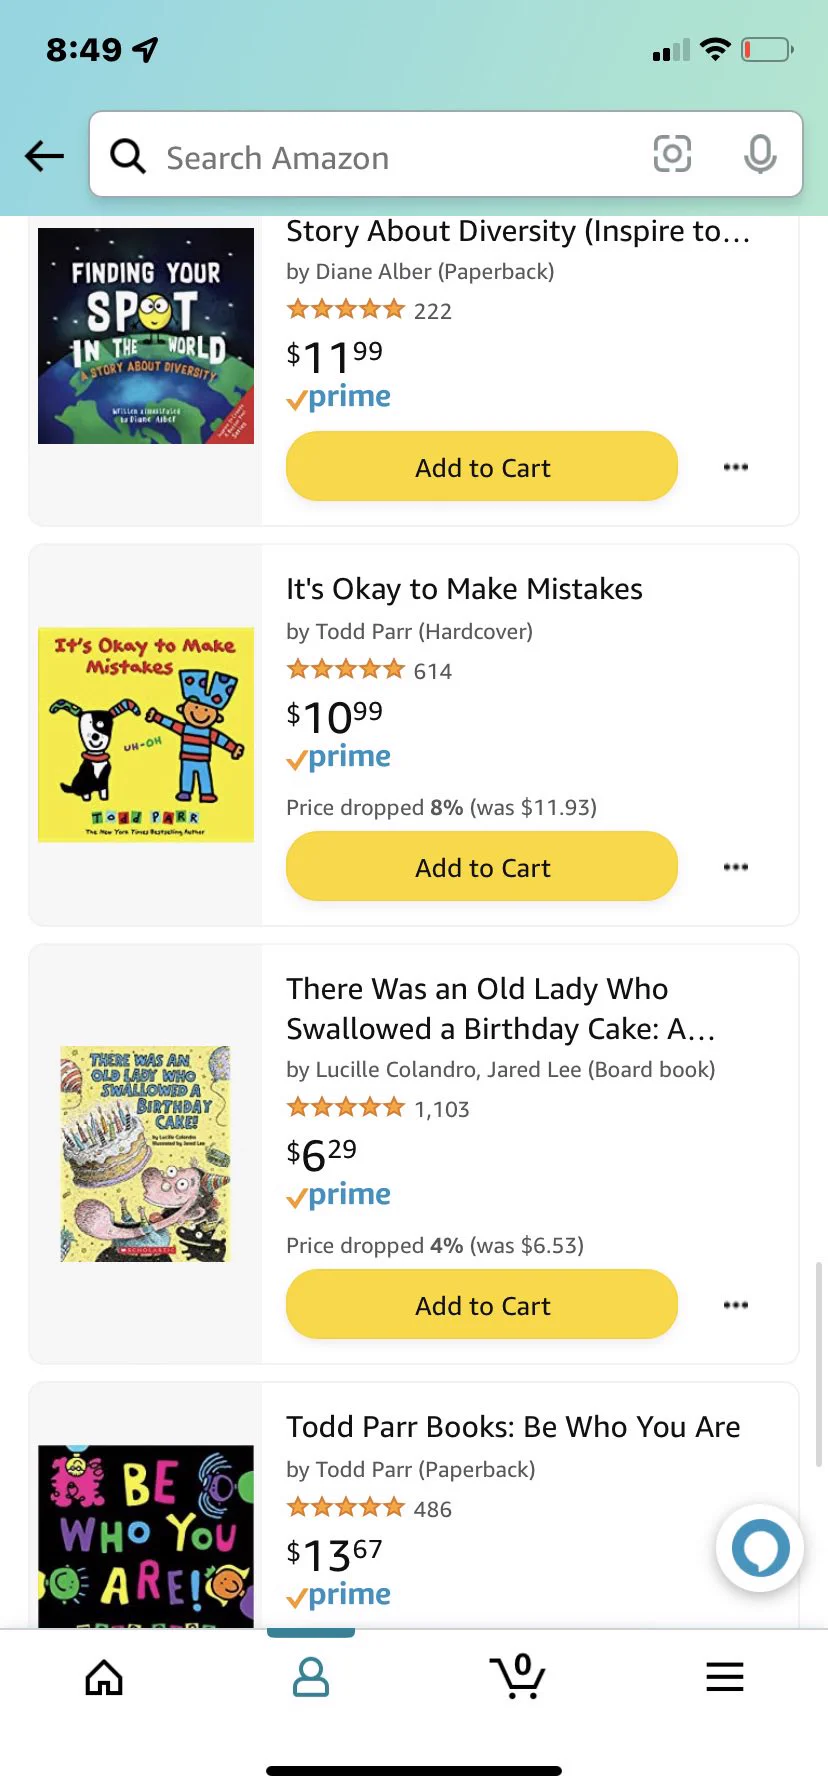The height and width of the screenshot is (1792, 828).
Task: Add Old Lady Birthday Cake book to cart
Action: point(482,1305)
